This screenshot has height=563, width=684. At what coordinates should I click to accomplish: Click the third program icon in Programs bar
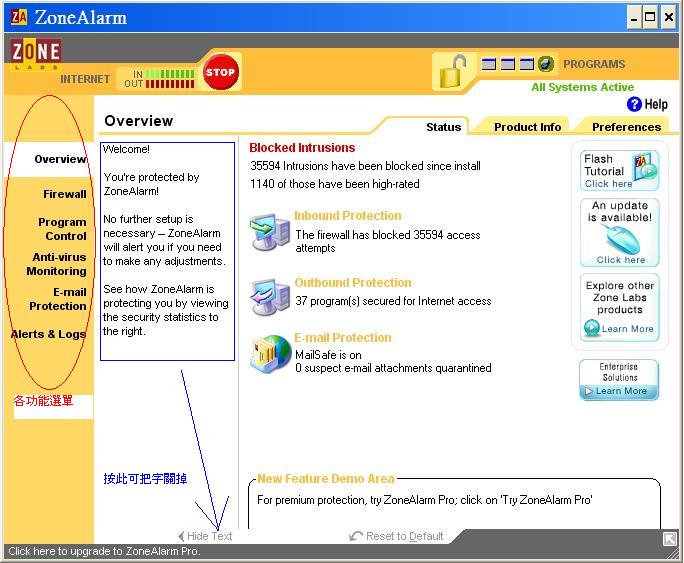pyautogui.click(x=527, y=64)
